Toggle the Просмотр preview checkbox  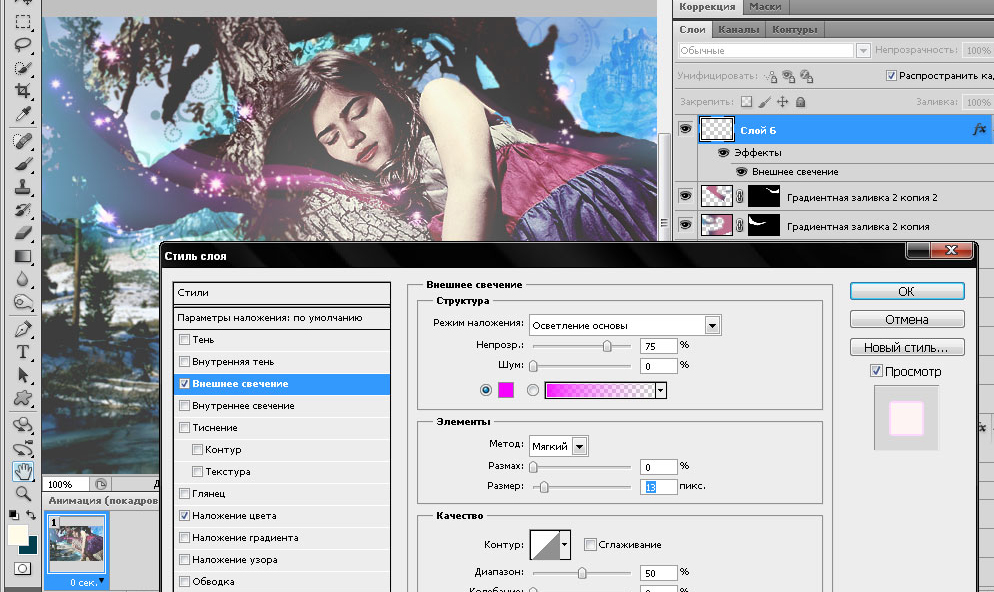point(876,371)
